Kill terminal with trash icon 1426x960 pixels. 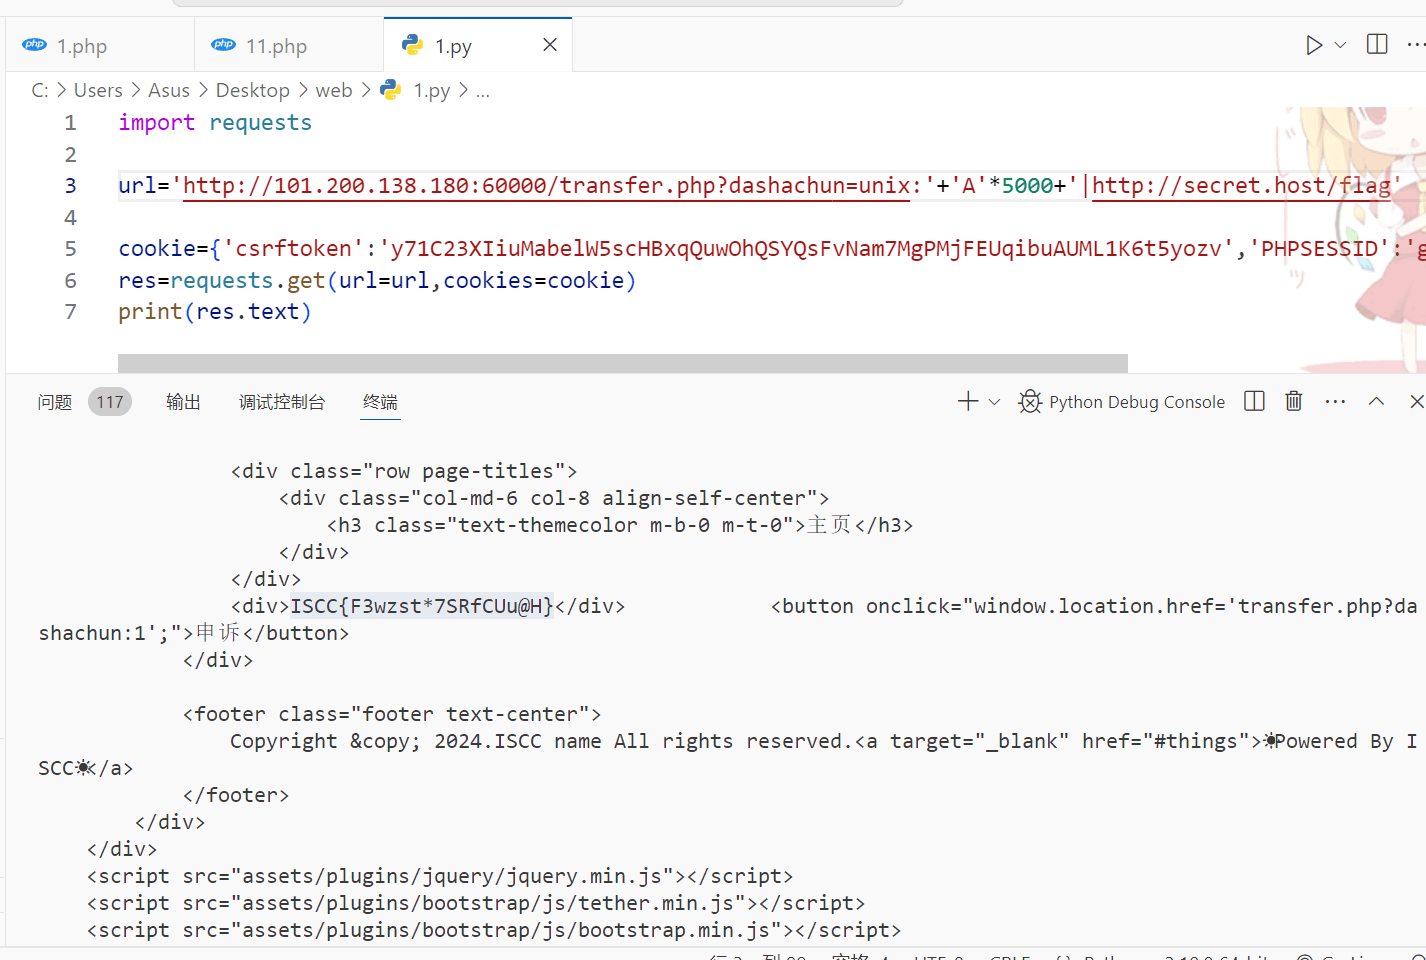pyautogui.click(x=1294, y=401)
